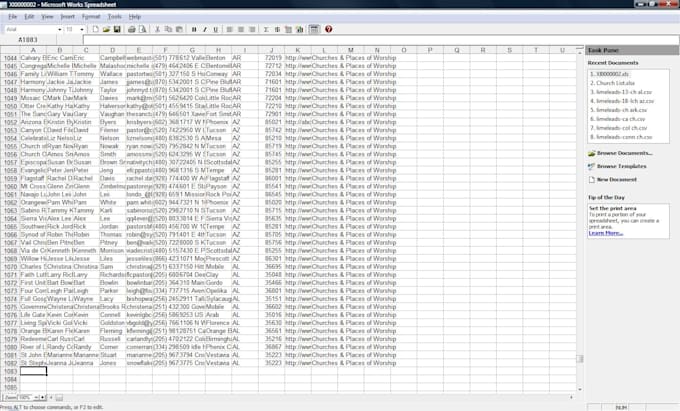The width and height of the screenshot is (680, 411).
Task: Click ZIP code 35223 in row 1081
Action: tap(273, 355)
